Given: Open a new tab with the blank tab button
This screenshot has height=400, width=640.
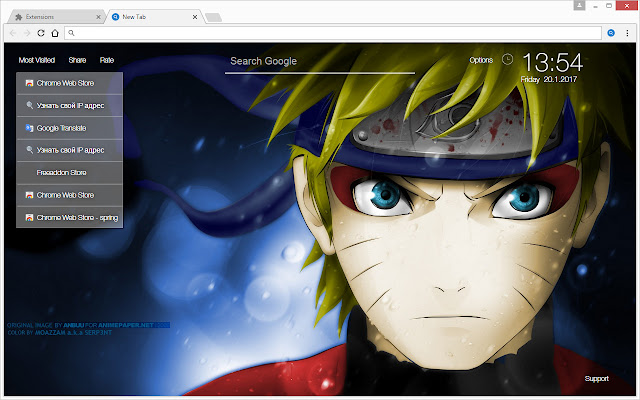Looking at the screenshot, I should click(213, 17).
